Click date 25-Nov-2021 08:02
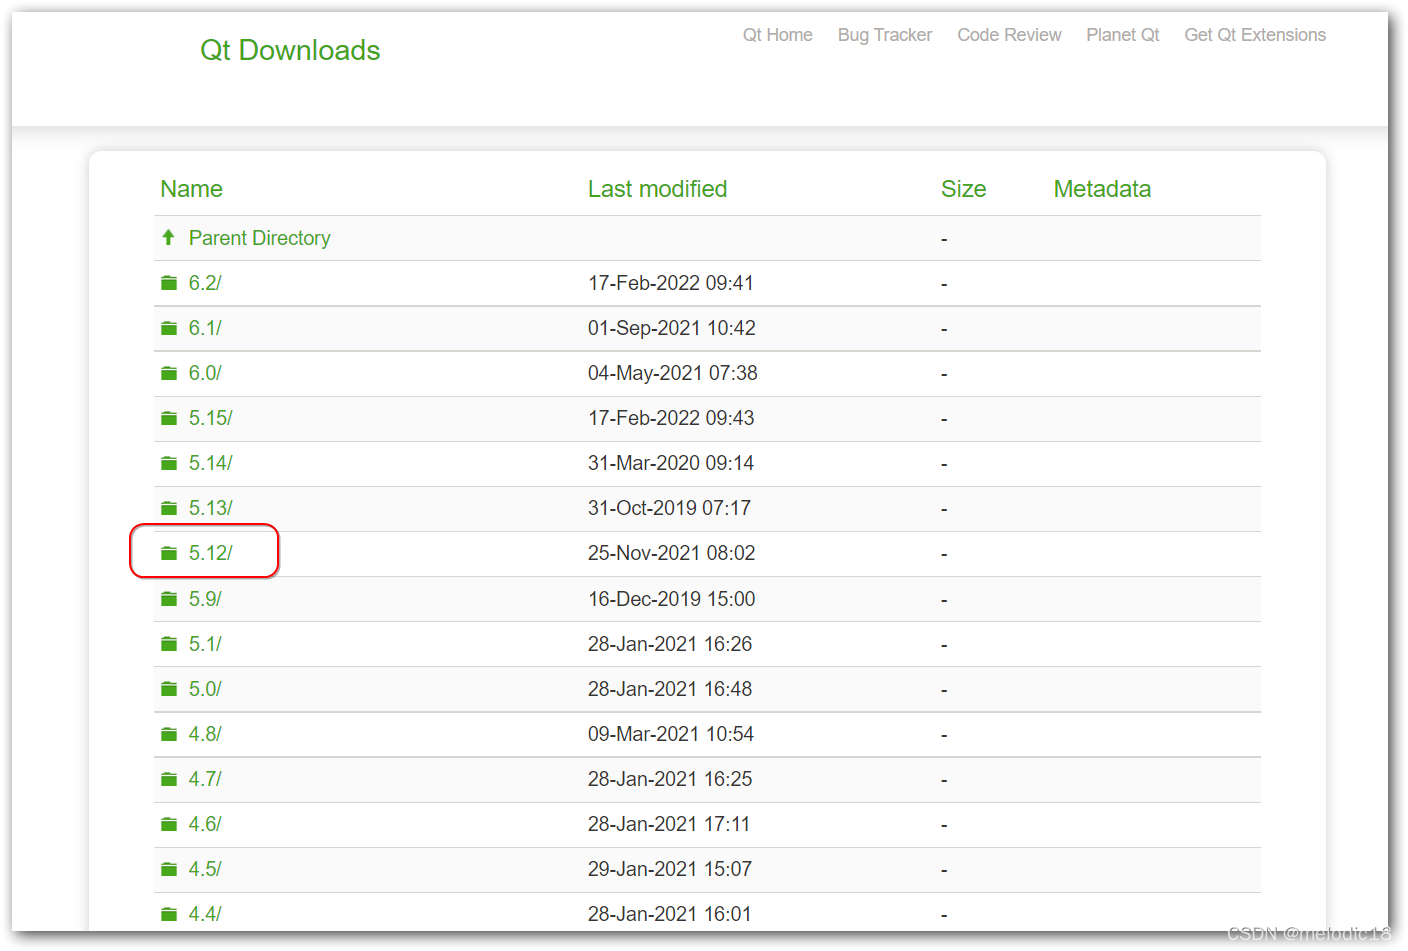 tap(672, 553)
